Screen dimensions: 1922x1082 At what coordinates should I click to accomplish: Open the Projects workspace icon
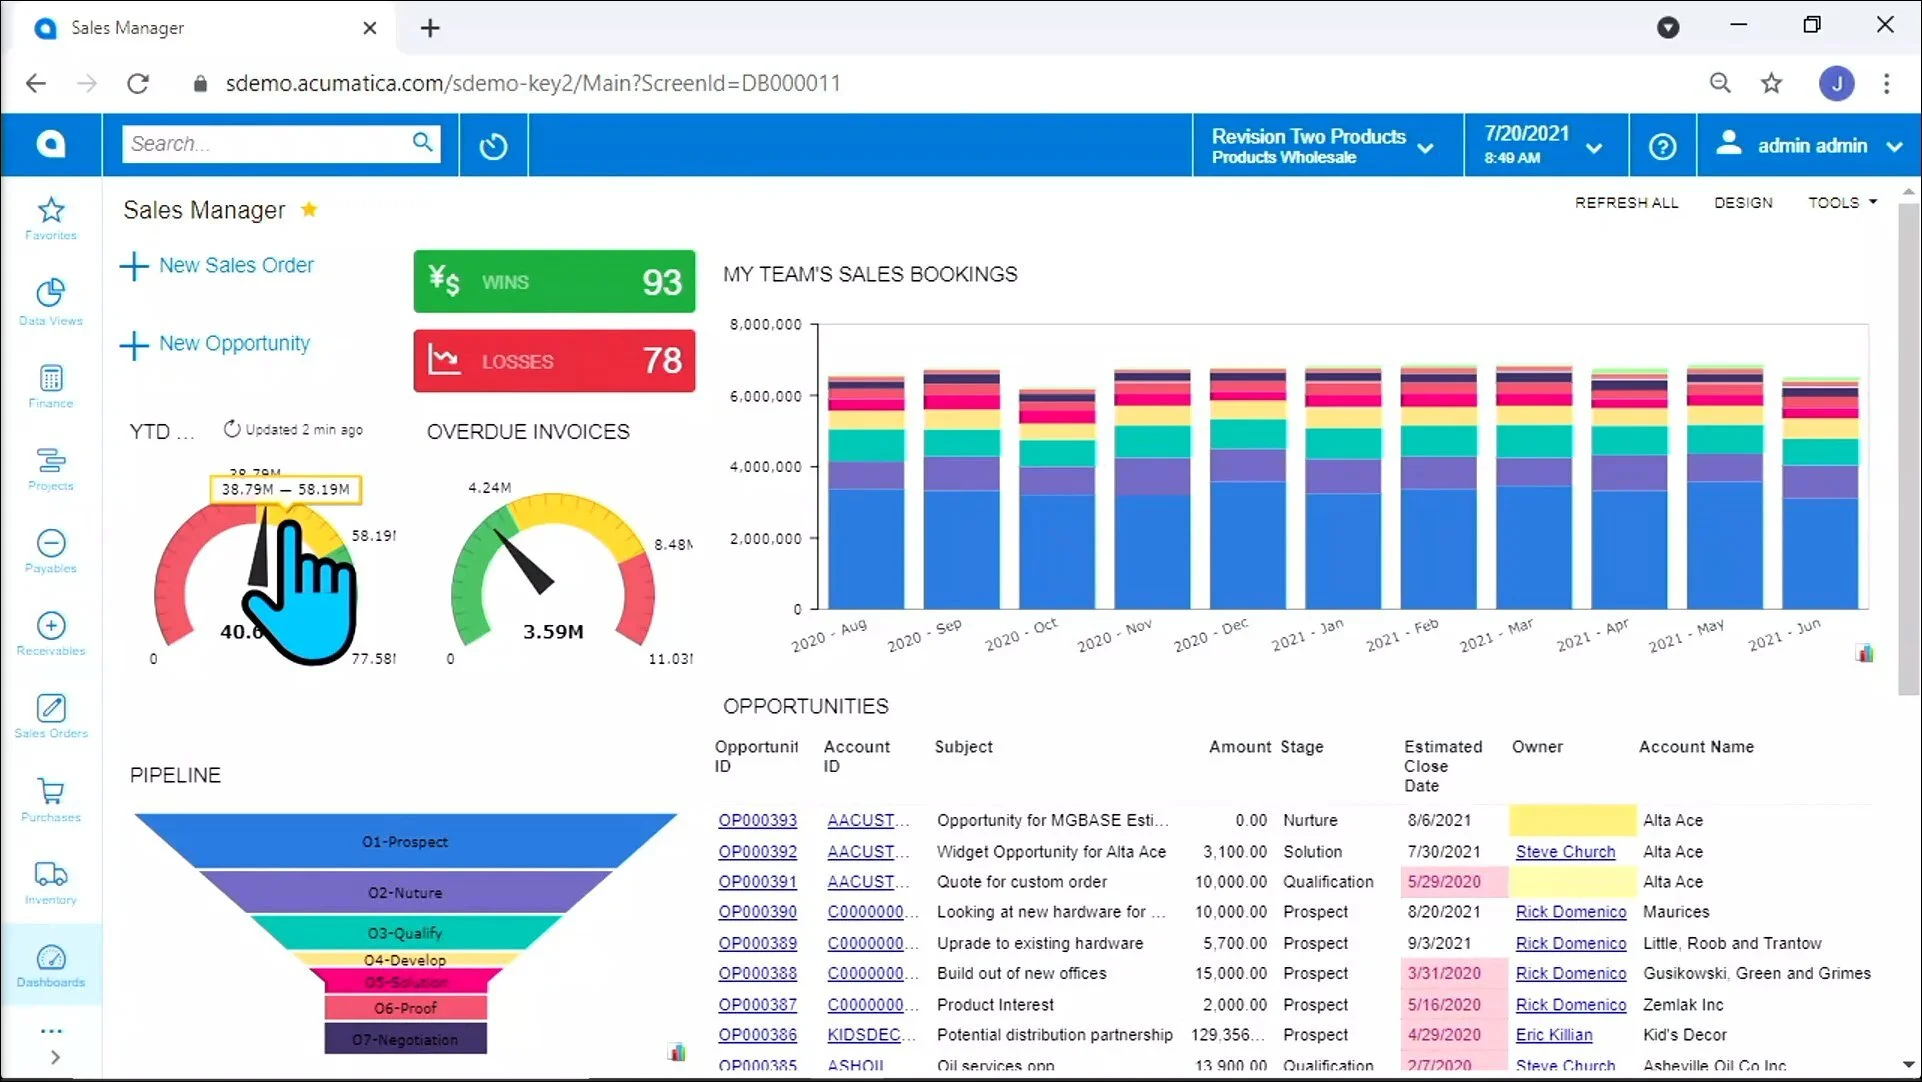click(51, 468)
